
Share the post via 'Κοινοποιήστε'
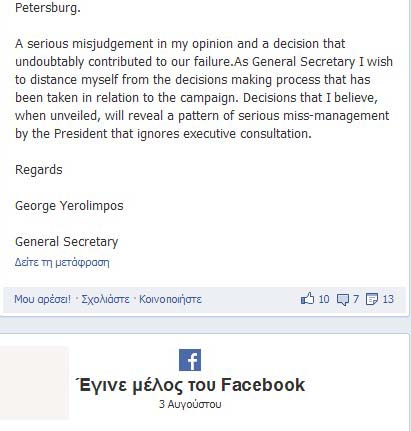tap(170, 299)
